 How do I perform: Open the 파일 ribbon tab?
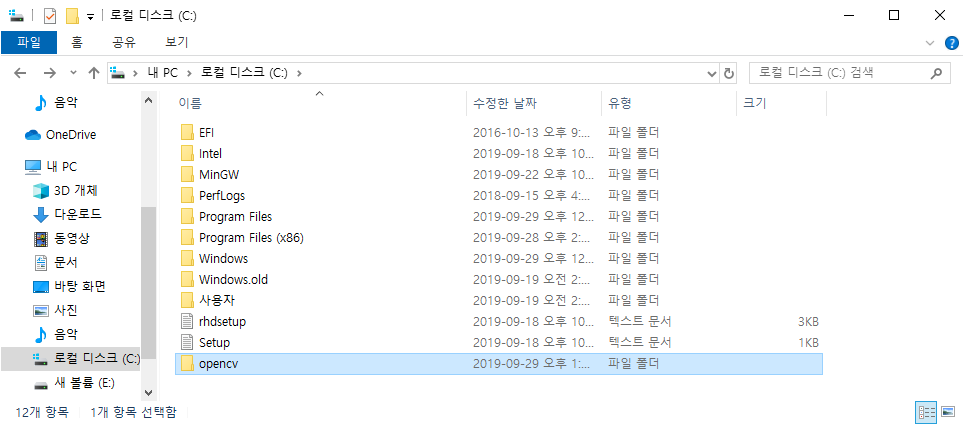[x=29, y=42]
